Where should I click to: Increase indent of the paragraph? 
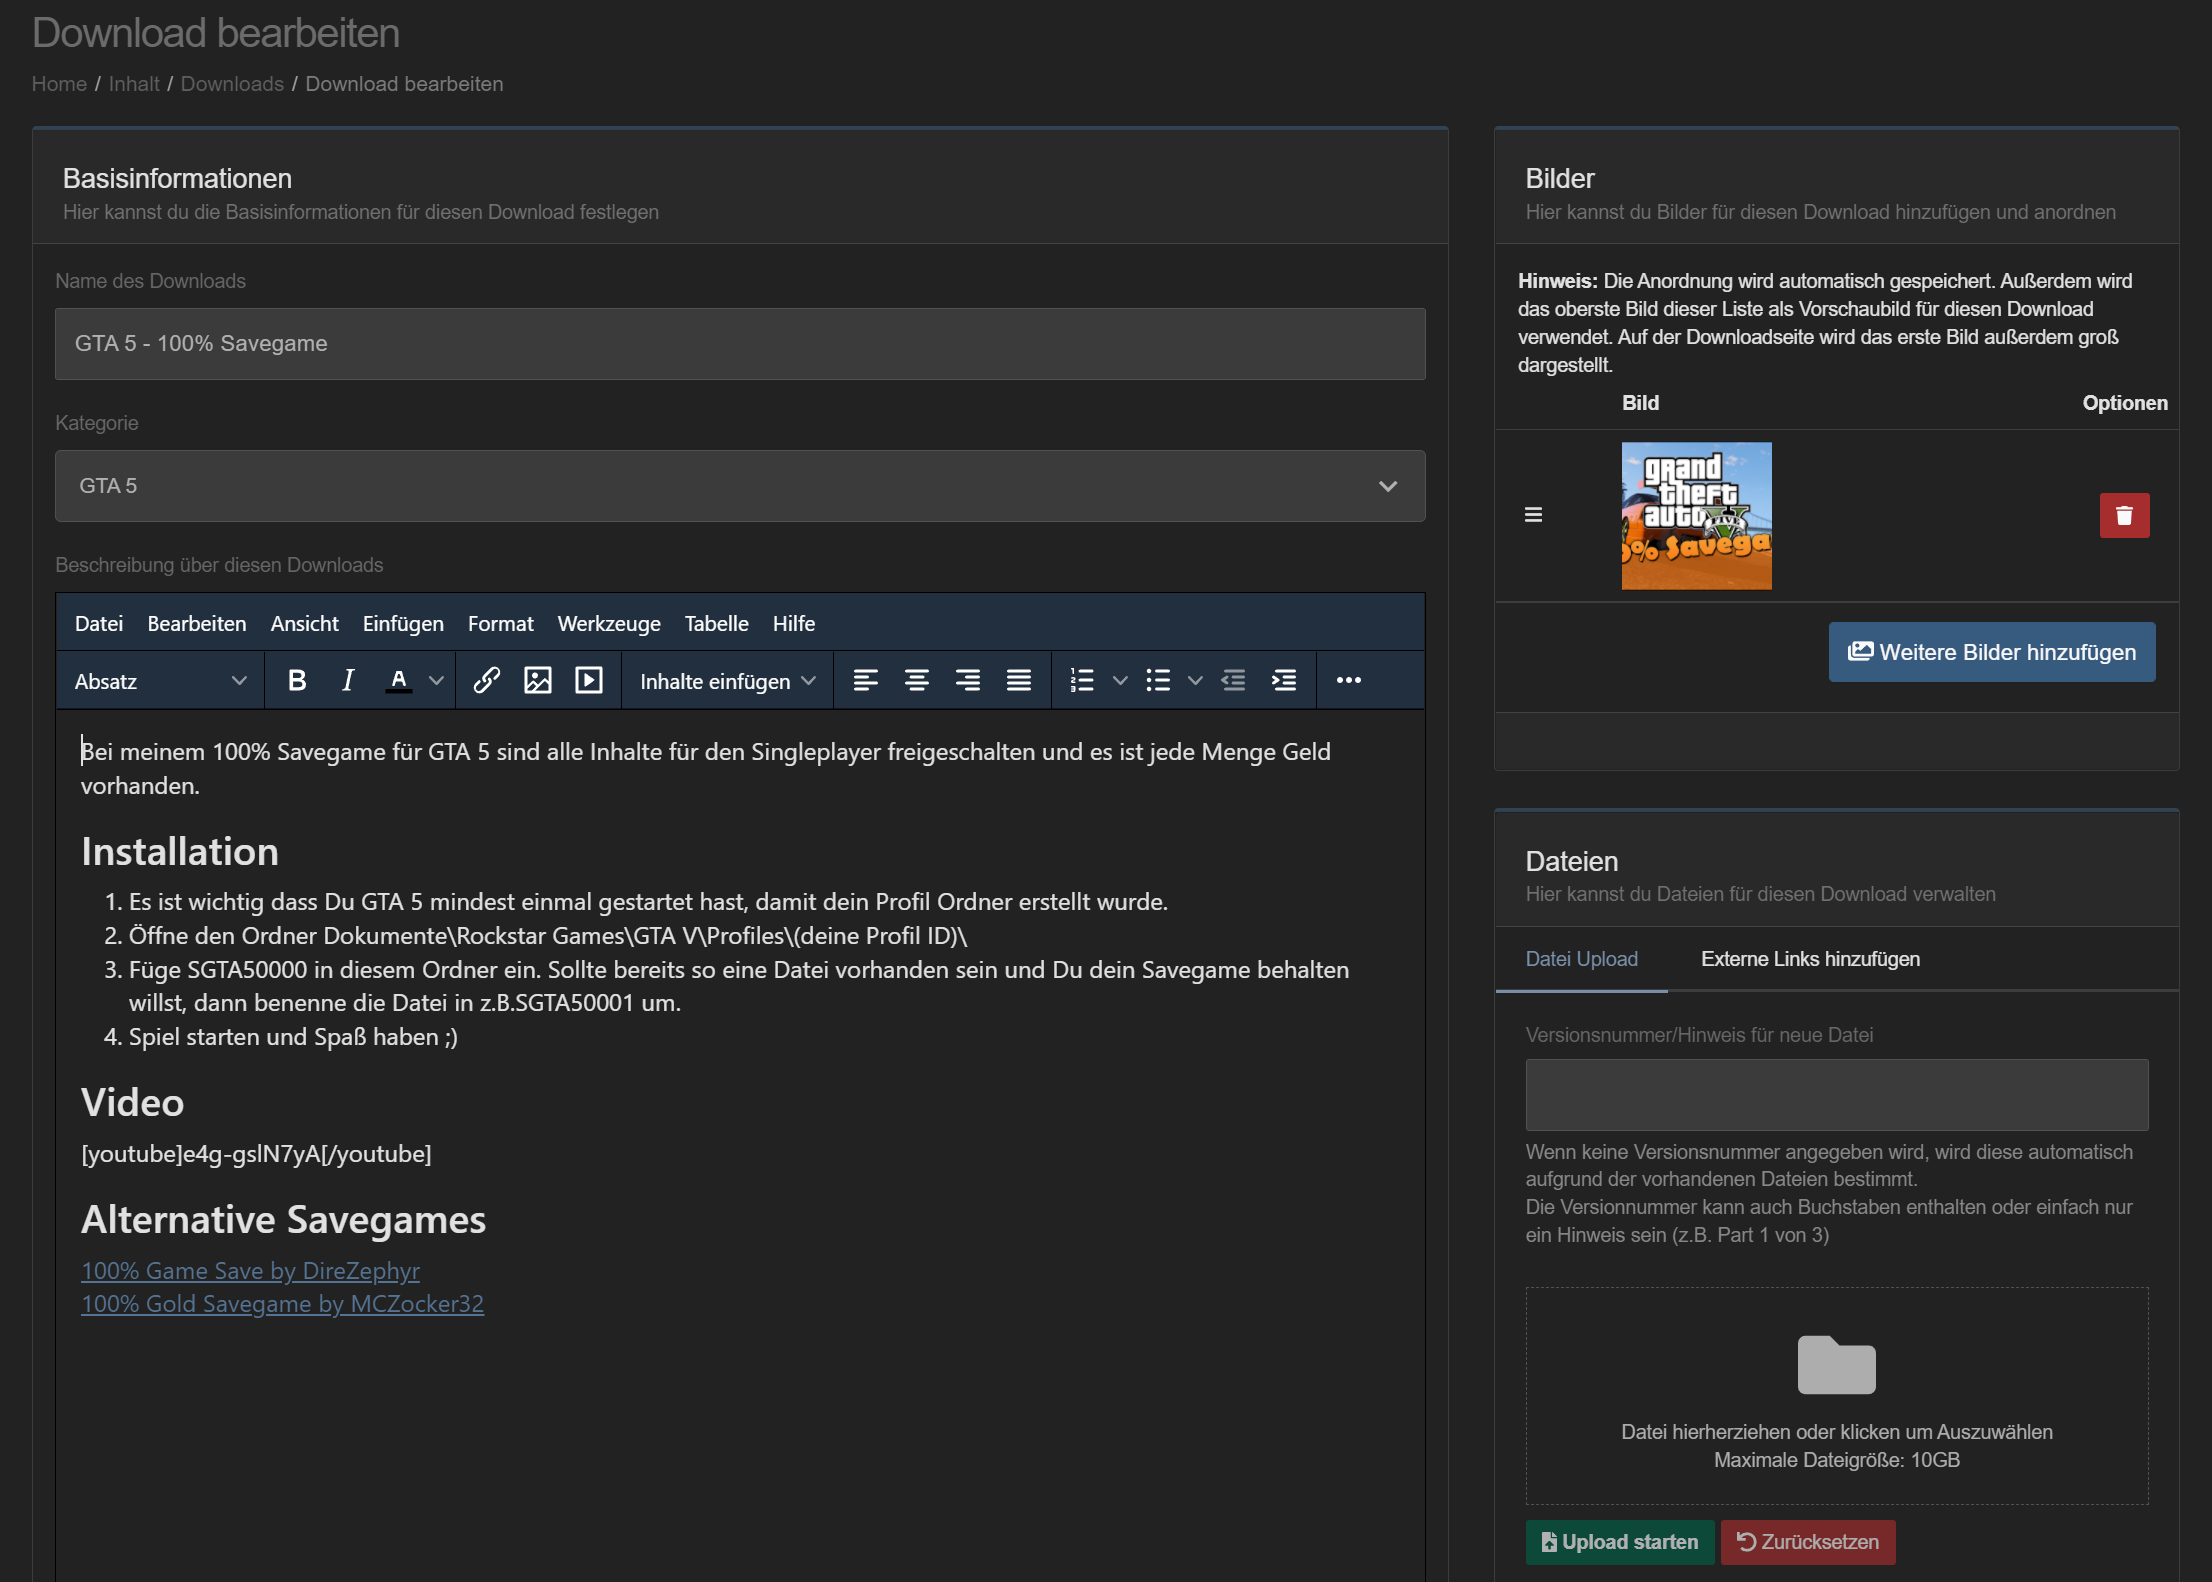1284,681
